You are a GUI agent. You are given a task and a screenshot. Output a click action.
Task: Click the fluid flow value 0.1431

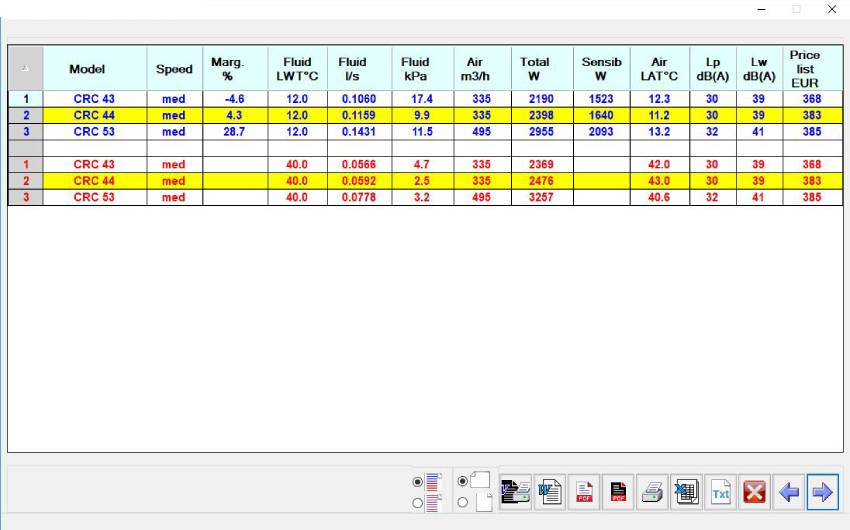pos(359,132)
